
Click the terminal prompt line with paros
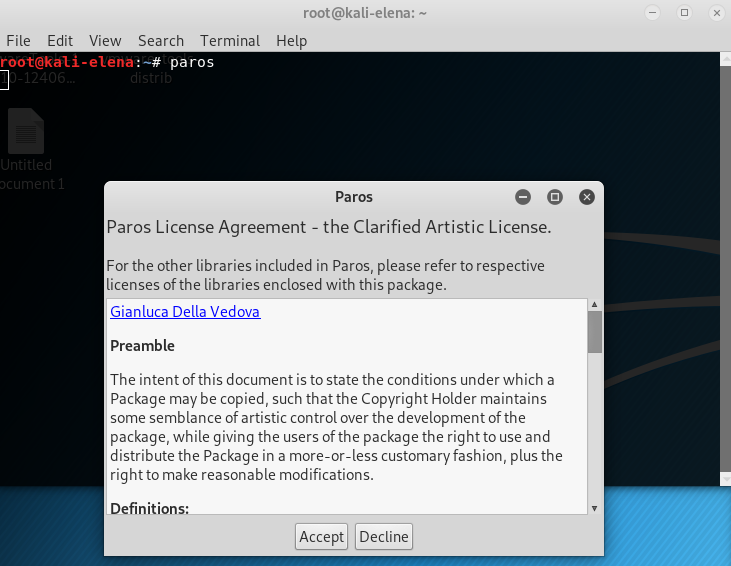tap(107, 62)
